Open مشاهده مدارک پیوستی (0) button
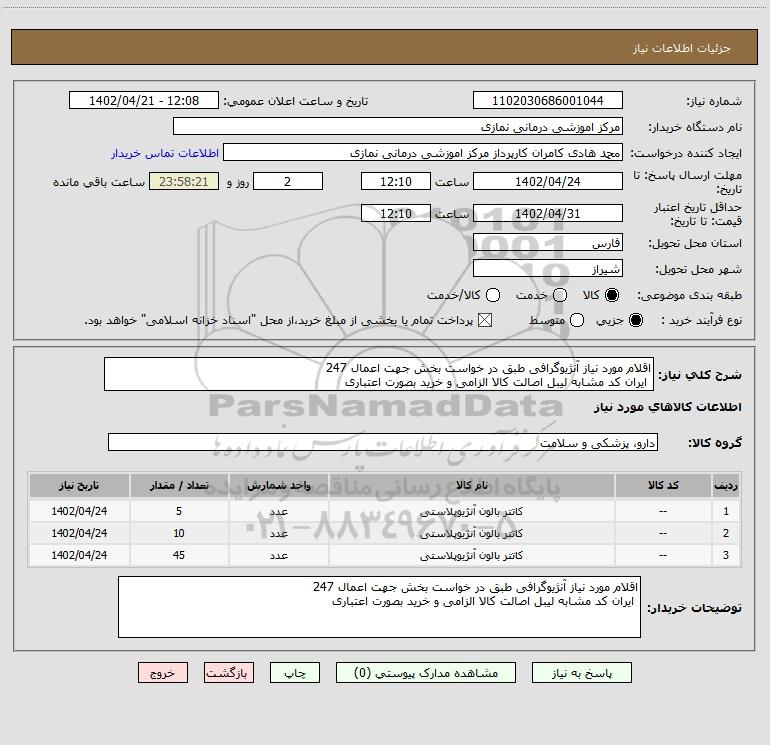This screenshot has width=770, height=745. click(x=426, y=672)
